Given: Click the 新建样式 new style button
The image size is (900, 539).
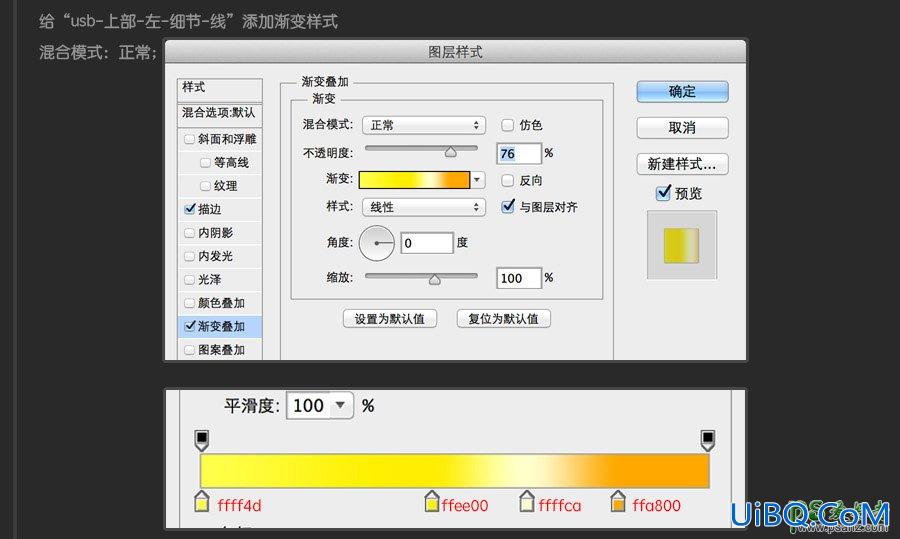Looking at the screenshot, I should click(x=682, y=164).
